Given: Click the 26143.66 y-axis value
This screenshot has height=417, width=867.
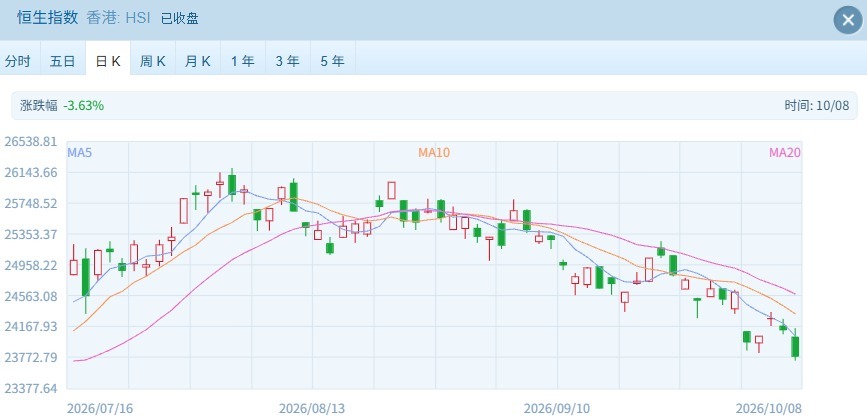Looking at the screenshot, I should (x=31, y=173).
